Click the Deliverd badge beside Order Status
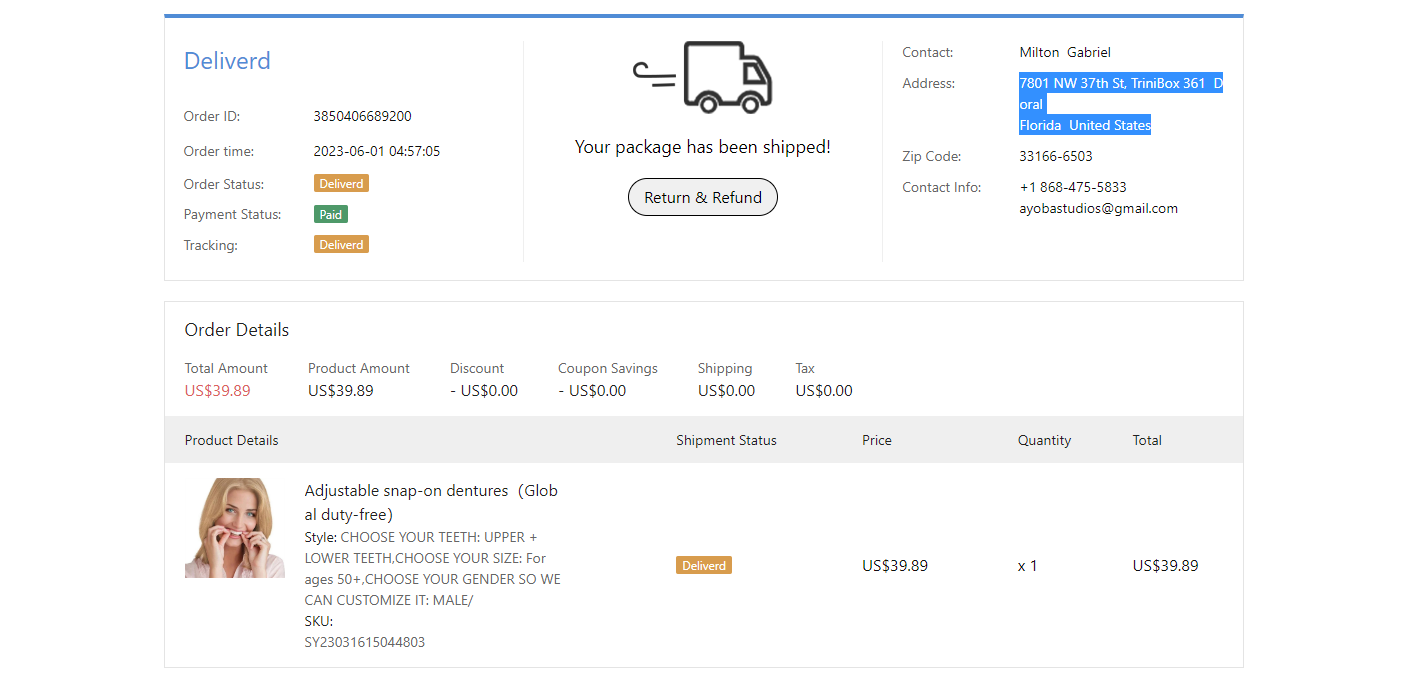 tap(341, 184)
